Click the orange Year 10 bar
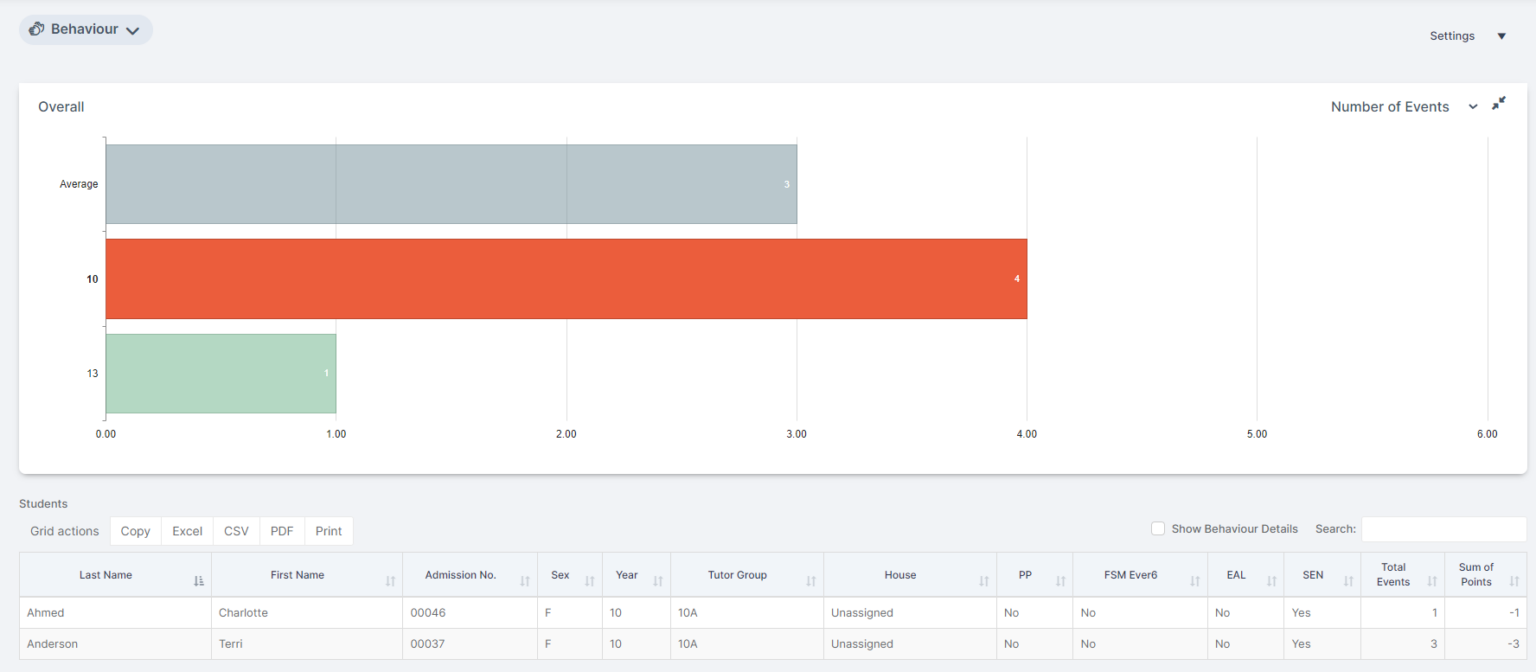Image resolution: width=1536 pixels, height=672 pixels. click(x=565, y=279)
